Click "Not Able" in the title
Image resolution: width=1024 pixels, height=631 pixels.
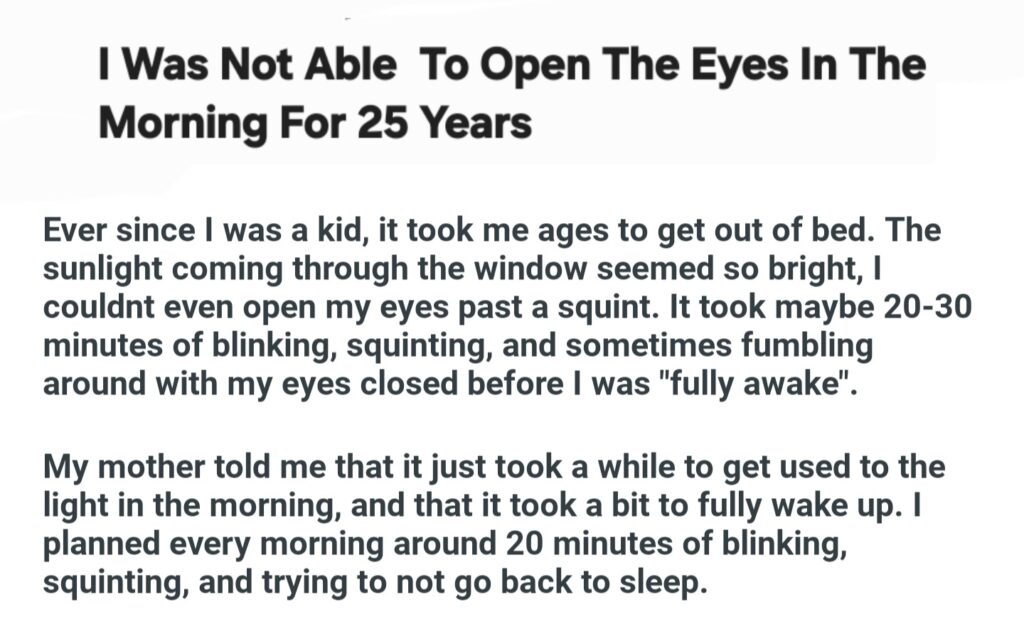pos(309,66)
